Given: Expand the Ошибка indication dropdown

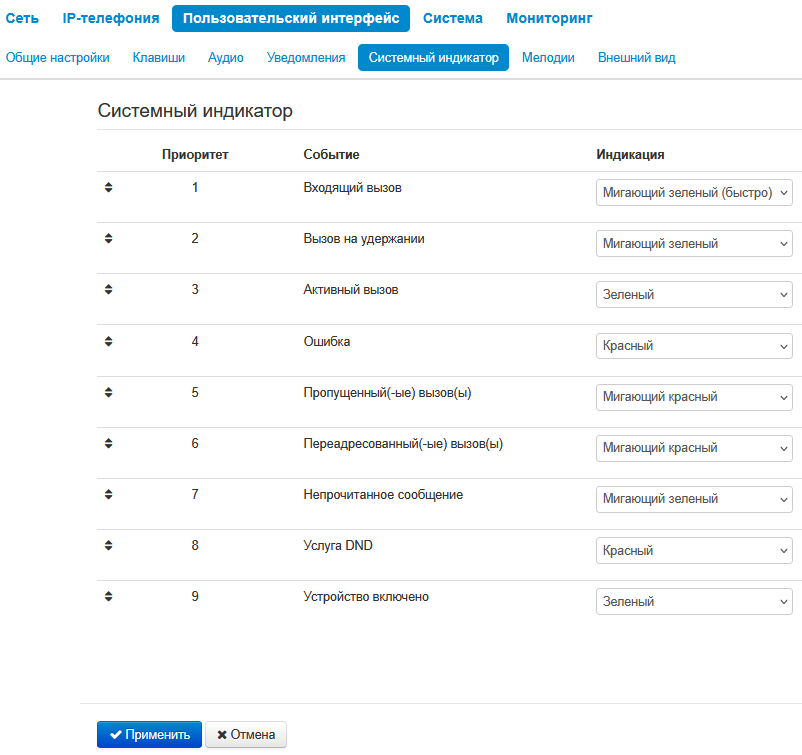Looking at the screenshot, I should click(694, 346).
